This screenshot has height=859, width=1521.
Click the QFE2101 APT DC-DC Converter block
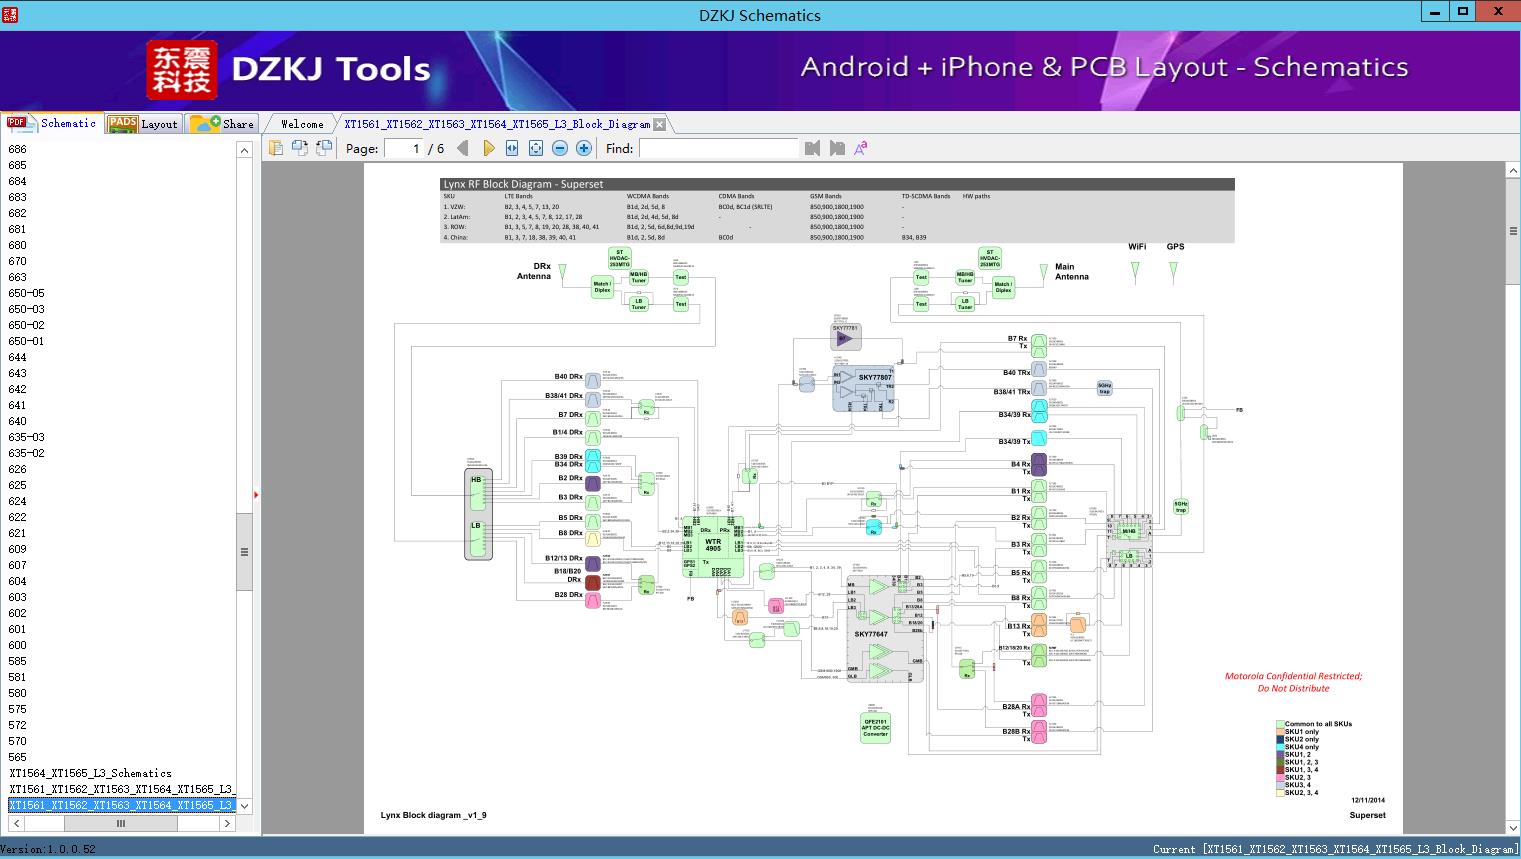[x=875, y=727]
